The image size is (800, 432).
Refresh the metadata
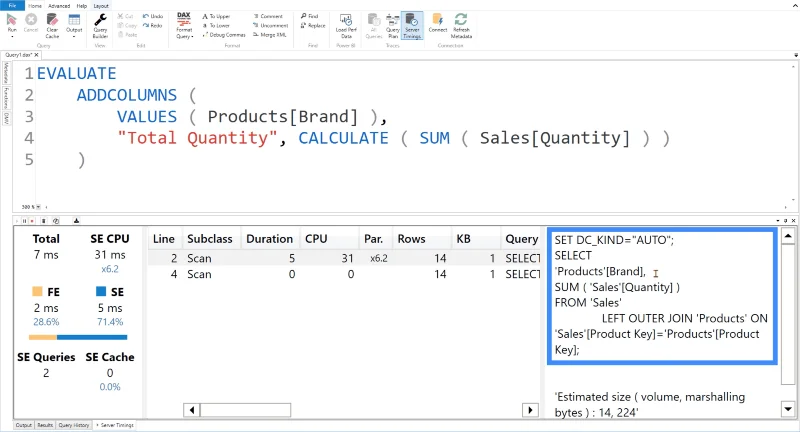pos(461,26)
